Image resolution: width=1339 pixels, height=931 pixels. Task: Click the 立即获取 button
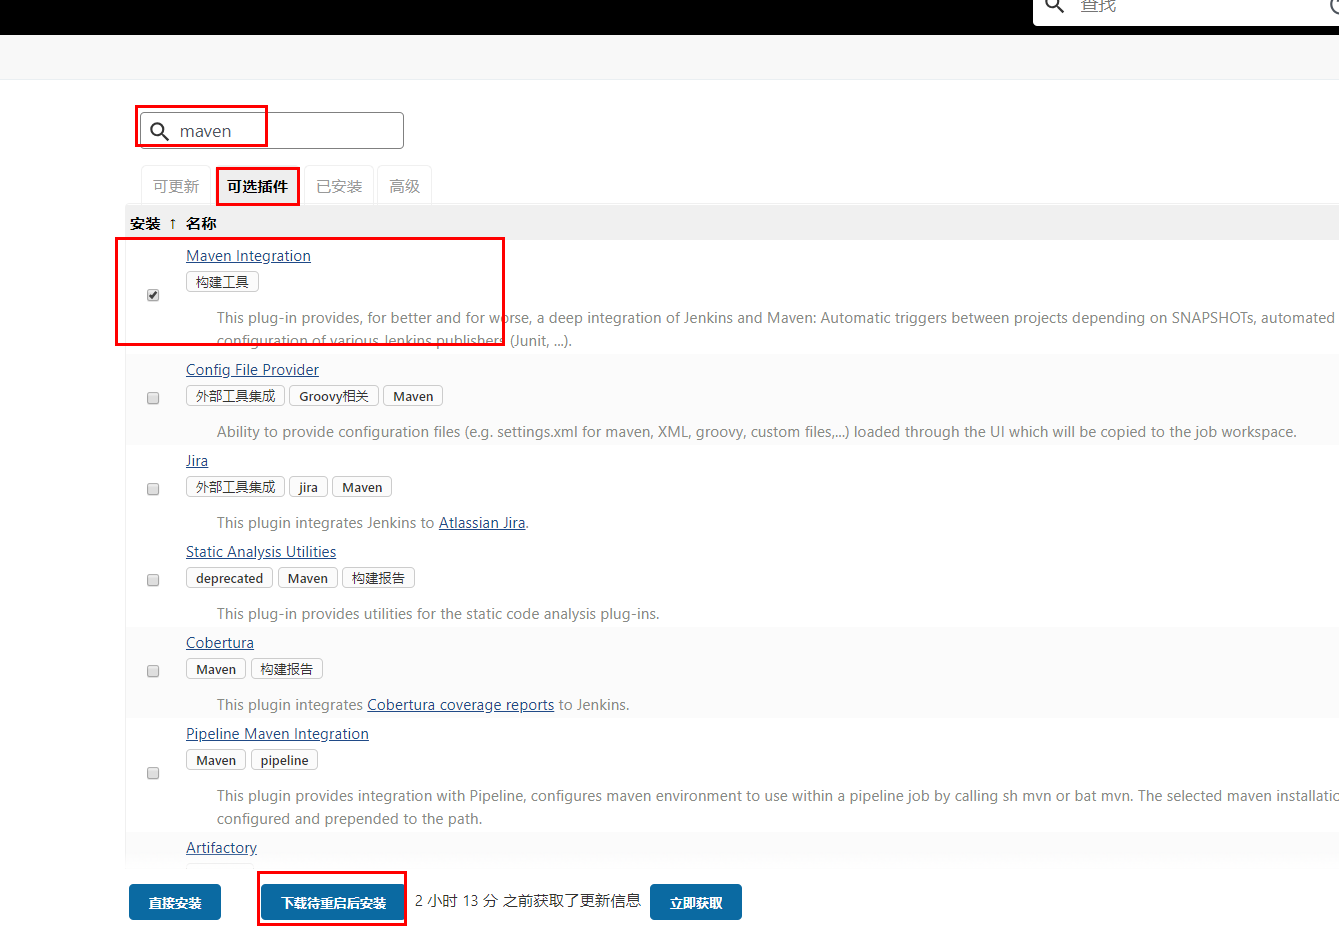coord(696,902)
